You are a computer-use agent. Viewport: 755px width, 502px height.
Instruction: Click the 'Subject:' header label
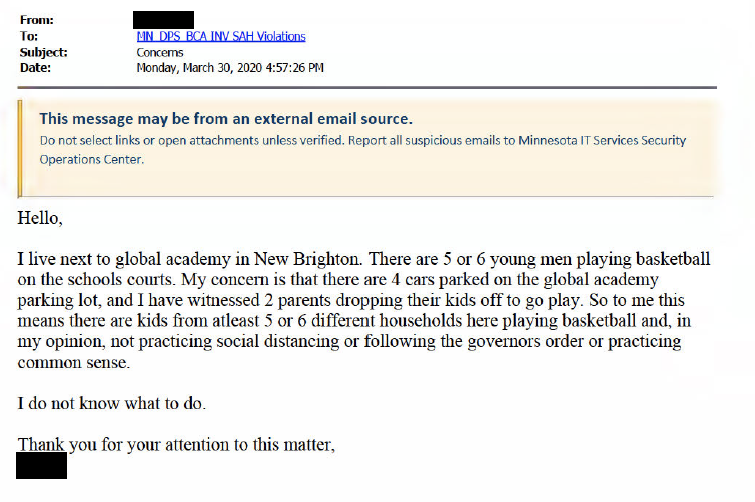click(x=44, y=52)
